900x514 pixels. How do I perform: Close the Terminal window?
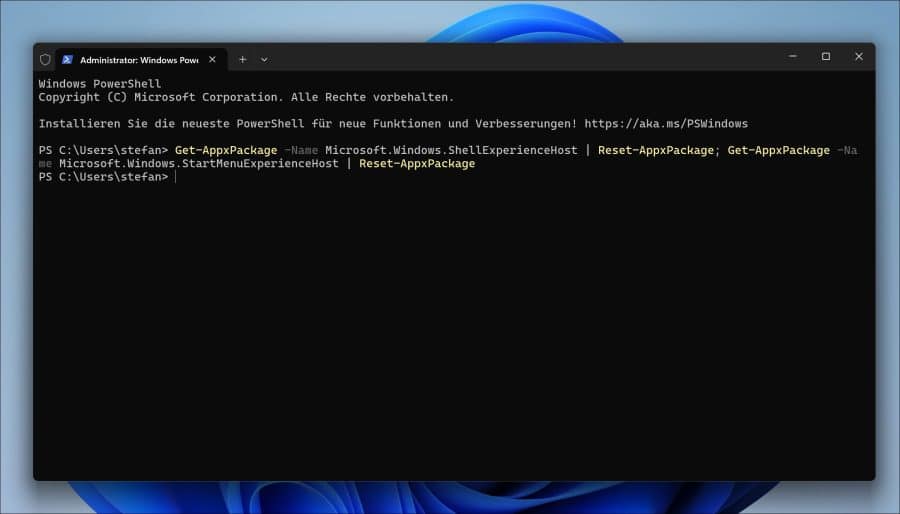859,56
